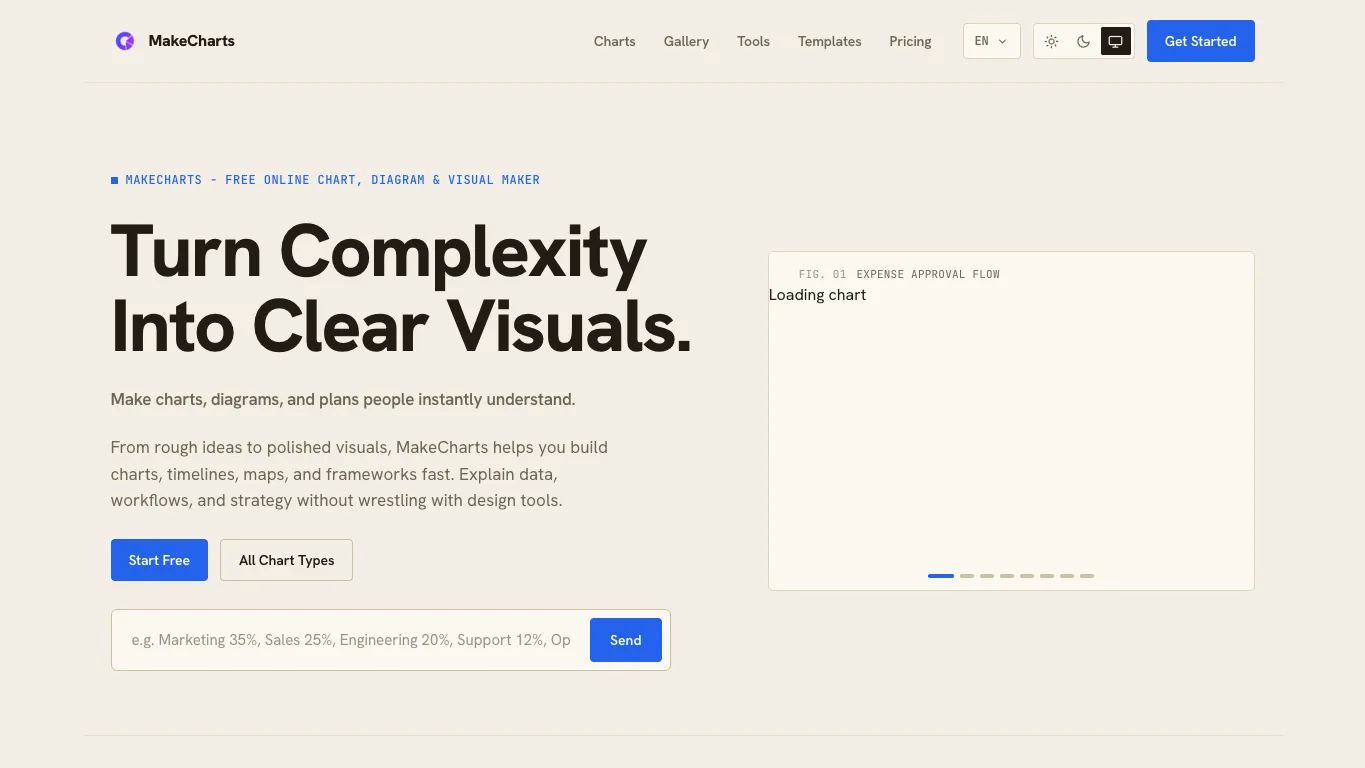The image size is (1365, 768).
Task: Click the MakeCharts brand name text
Action: pyautogui.click(x=191, y=41)
